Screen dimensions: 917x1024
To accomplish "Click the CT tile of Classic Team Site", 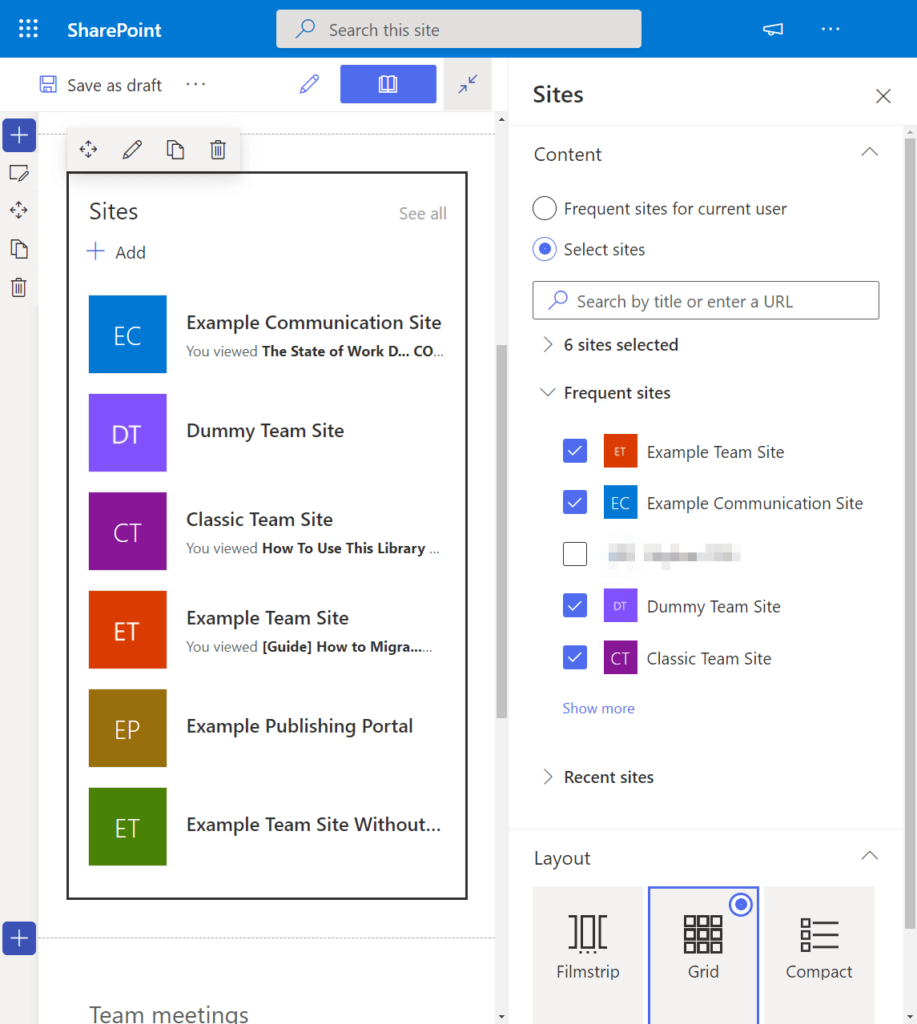I will tap(127, 531).
